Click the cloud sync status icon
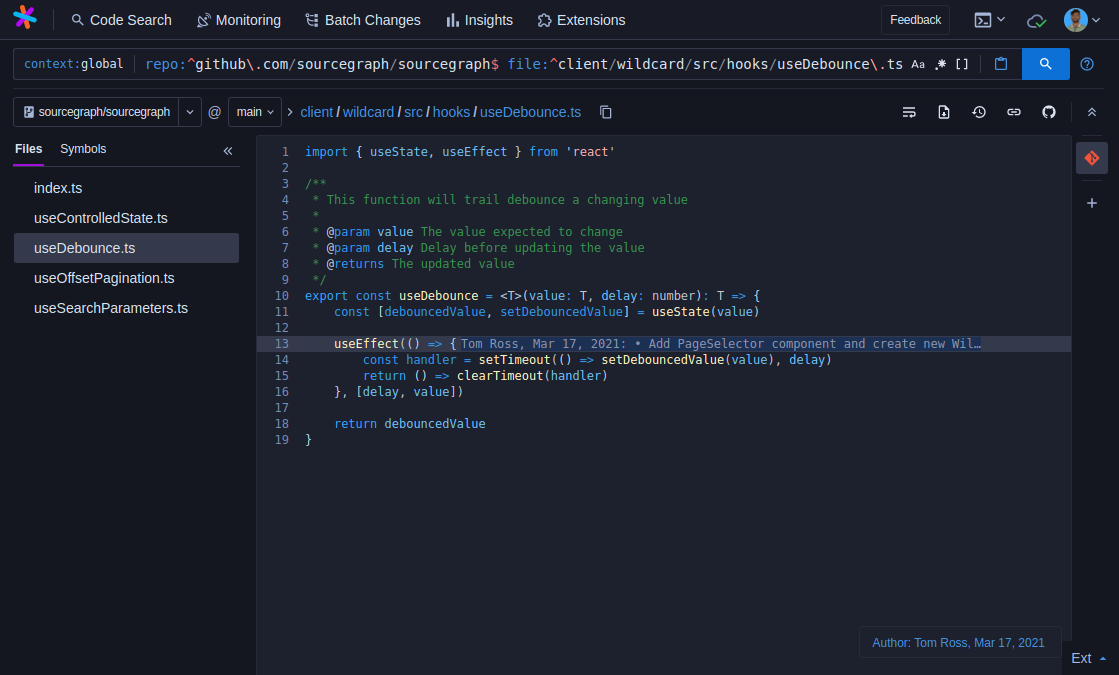 1036,21
